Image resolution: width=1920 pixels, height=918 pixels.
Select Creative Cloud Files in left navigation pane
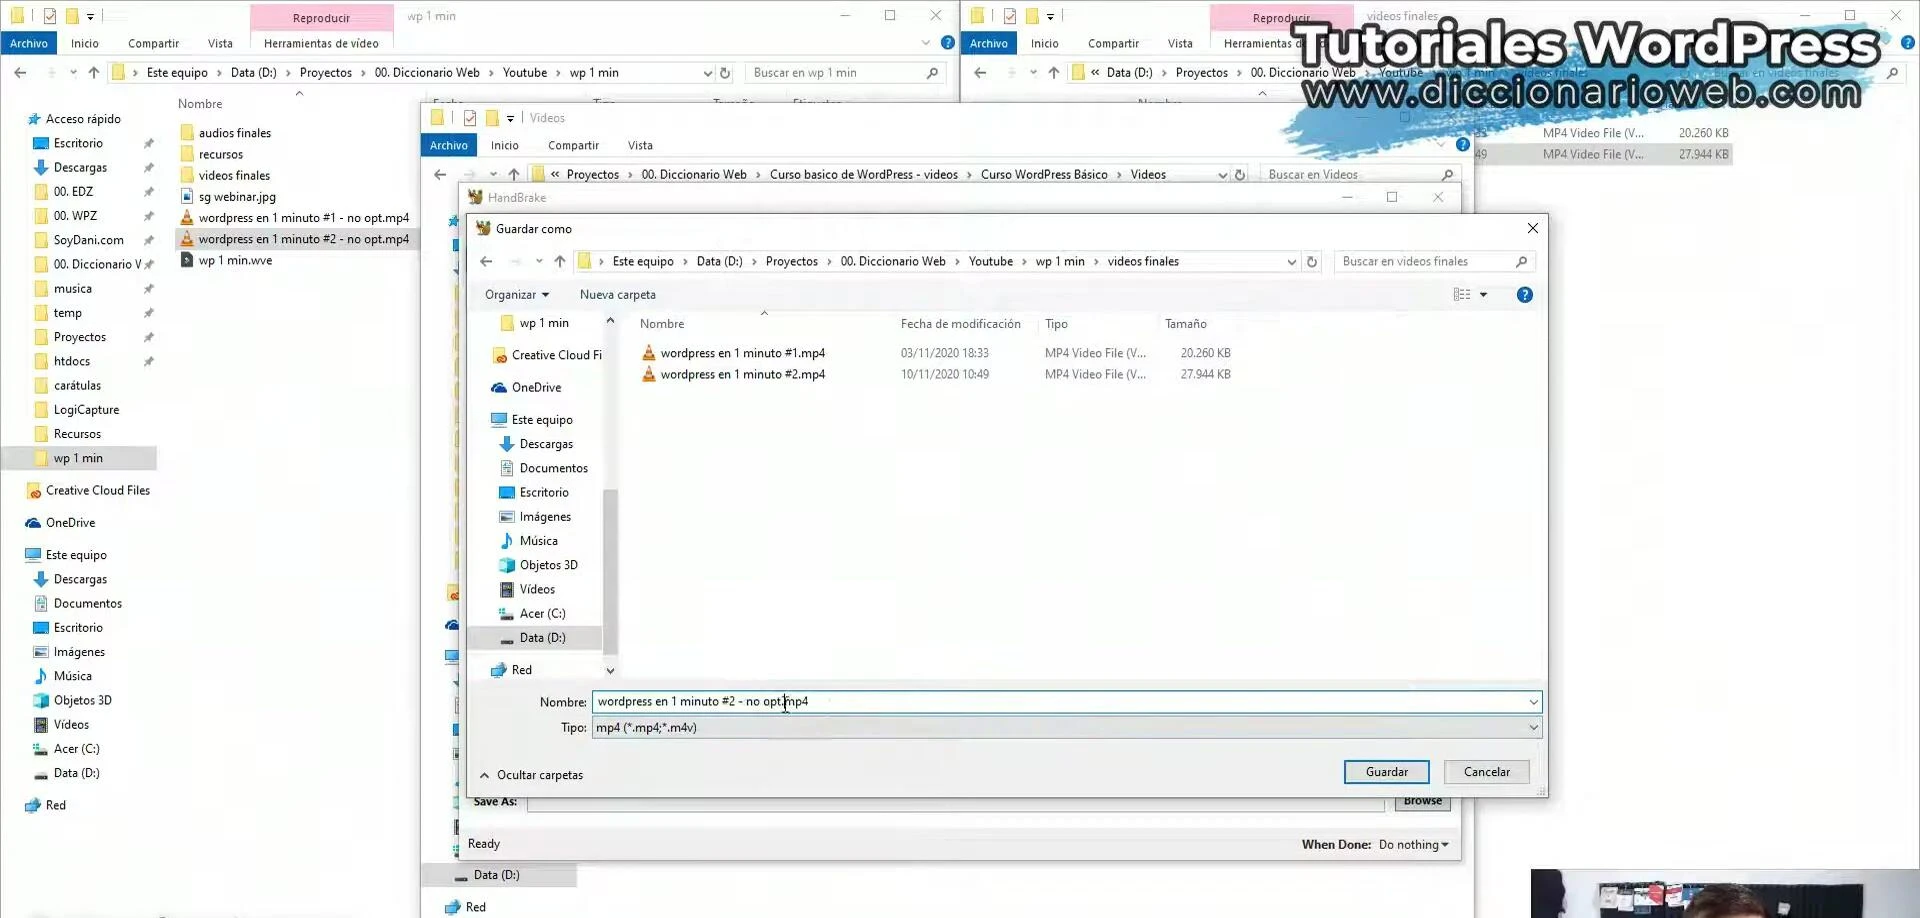[x=88, y=491]
